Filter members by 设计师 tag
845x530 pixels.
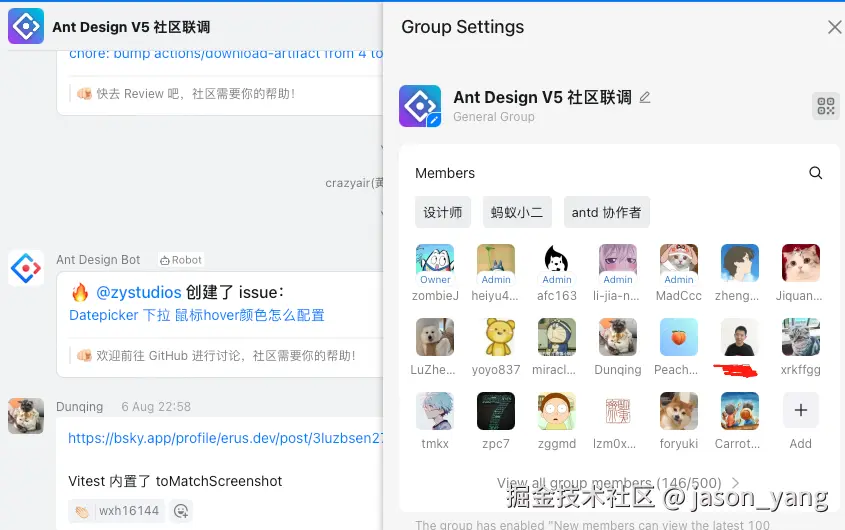click(442, 212)
